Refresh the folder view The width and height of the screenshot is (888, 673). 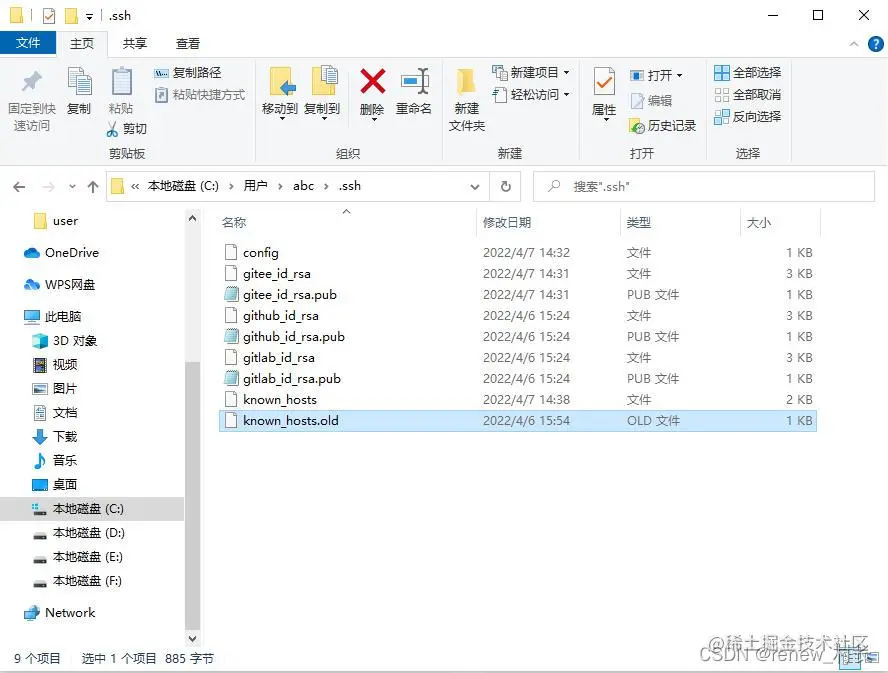(x=505, y=186)
